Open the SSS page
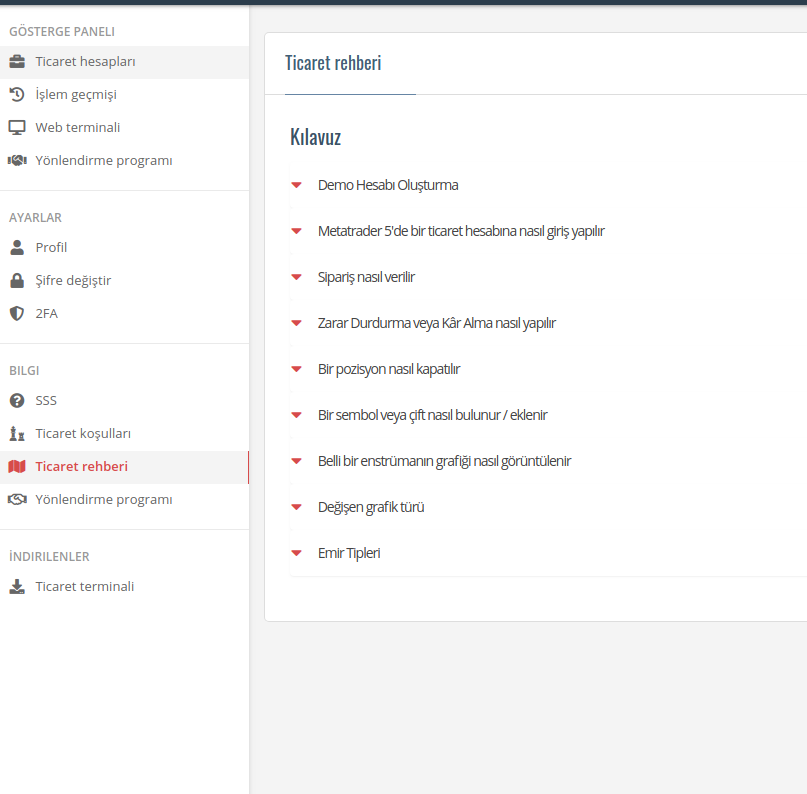The height and width of the screenshot is (794, 807). pyautogui.click(x=125, y=400)
